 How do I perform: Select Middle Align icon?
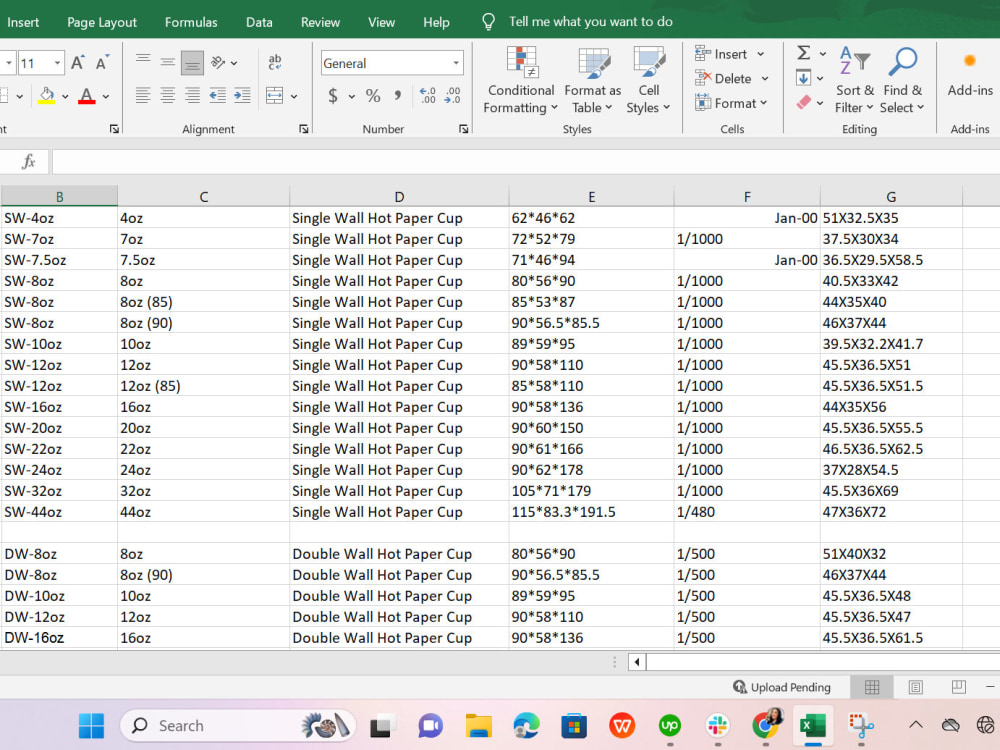click(x=168, y=62)
